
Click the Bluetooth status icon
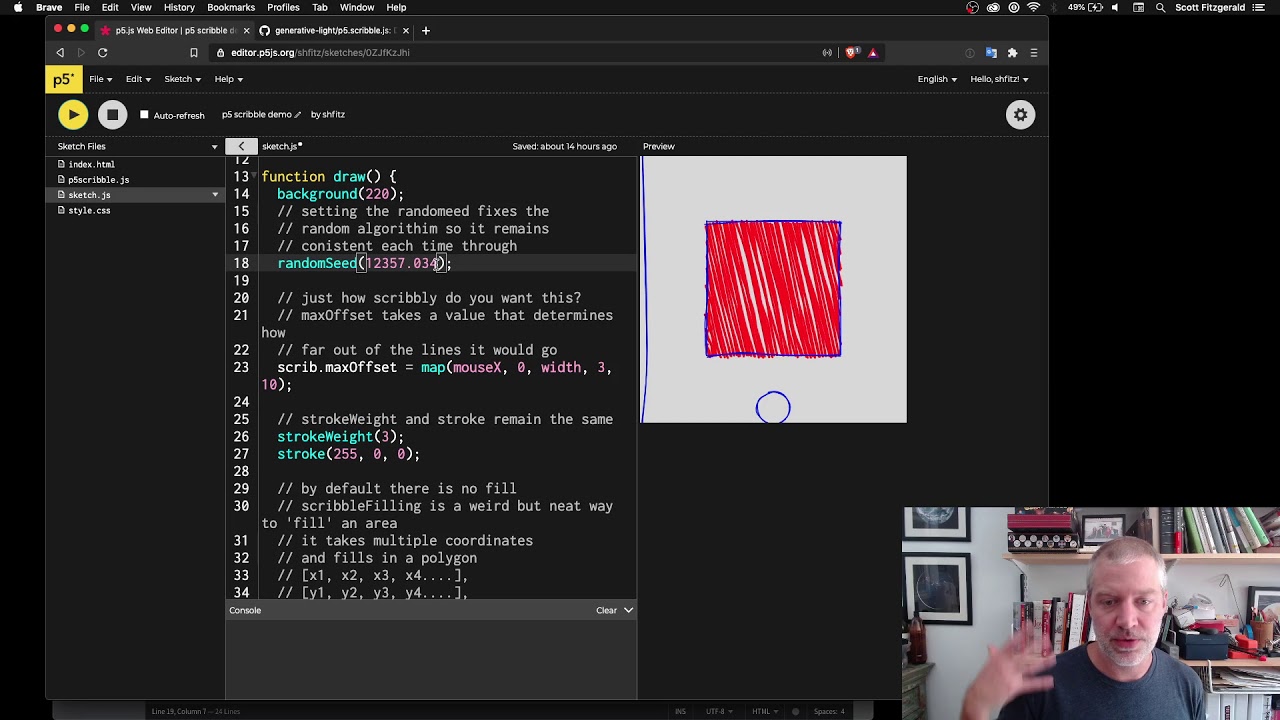click(1055, 8)
